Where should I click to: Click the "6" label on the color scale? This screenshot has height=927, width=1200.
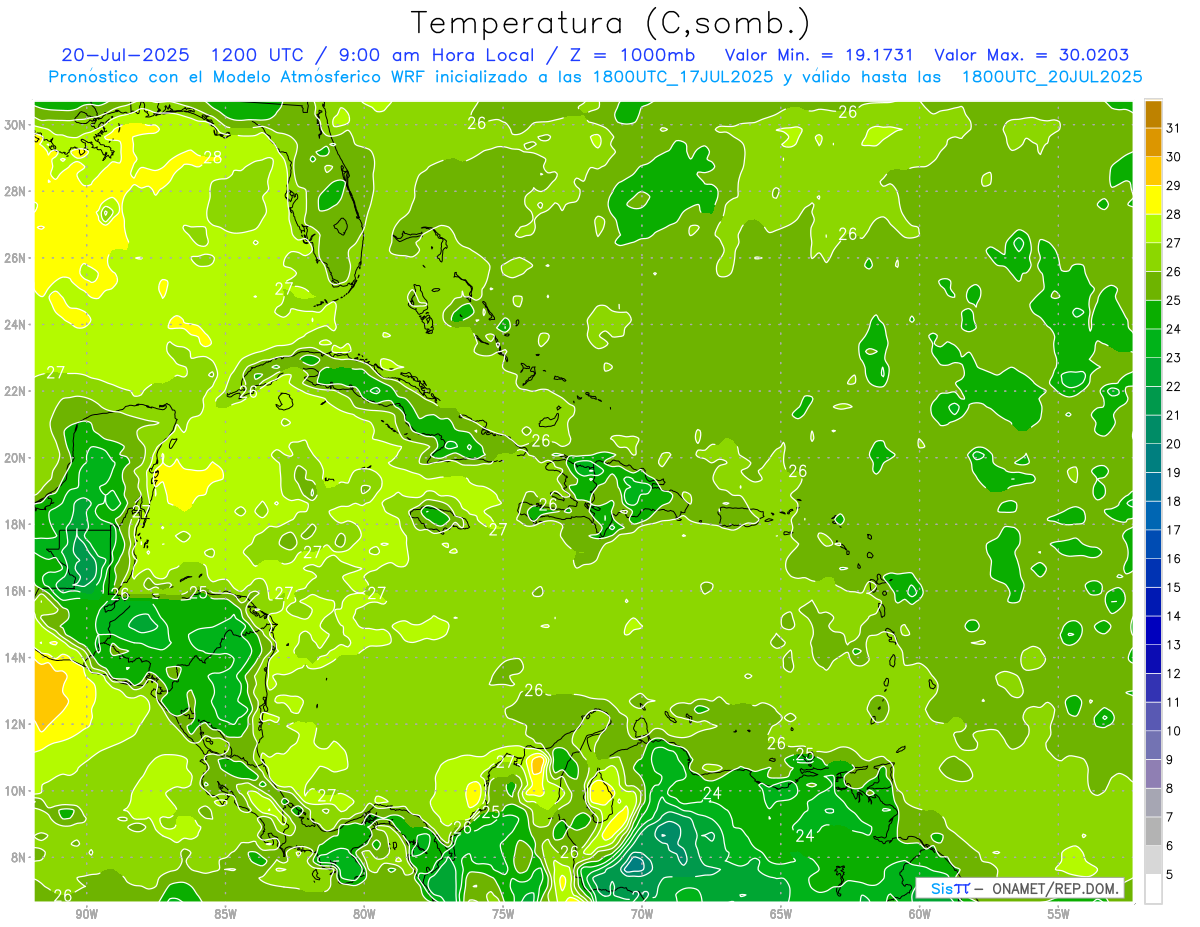point(1170,846)
